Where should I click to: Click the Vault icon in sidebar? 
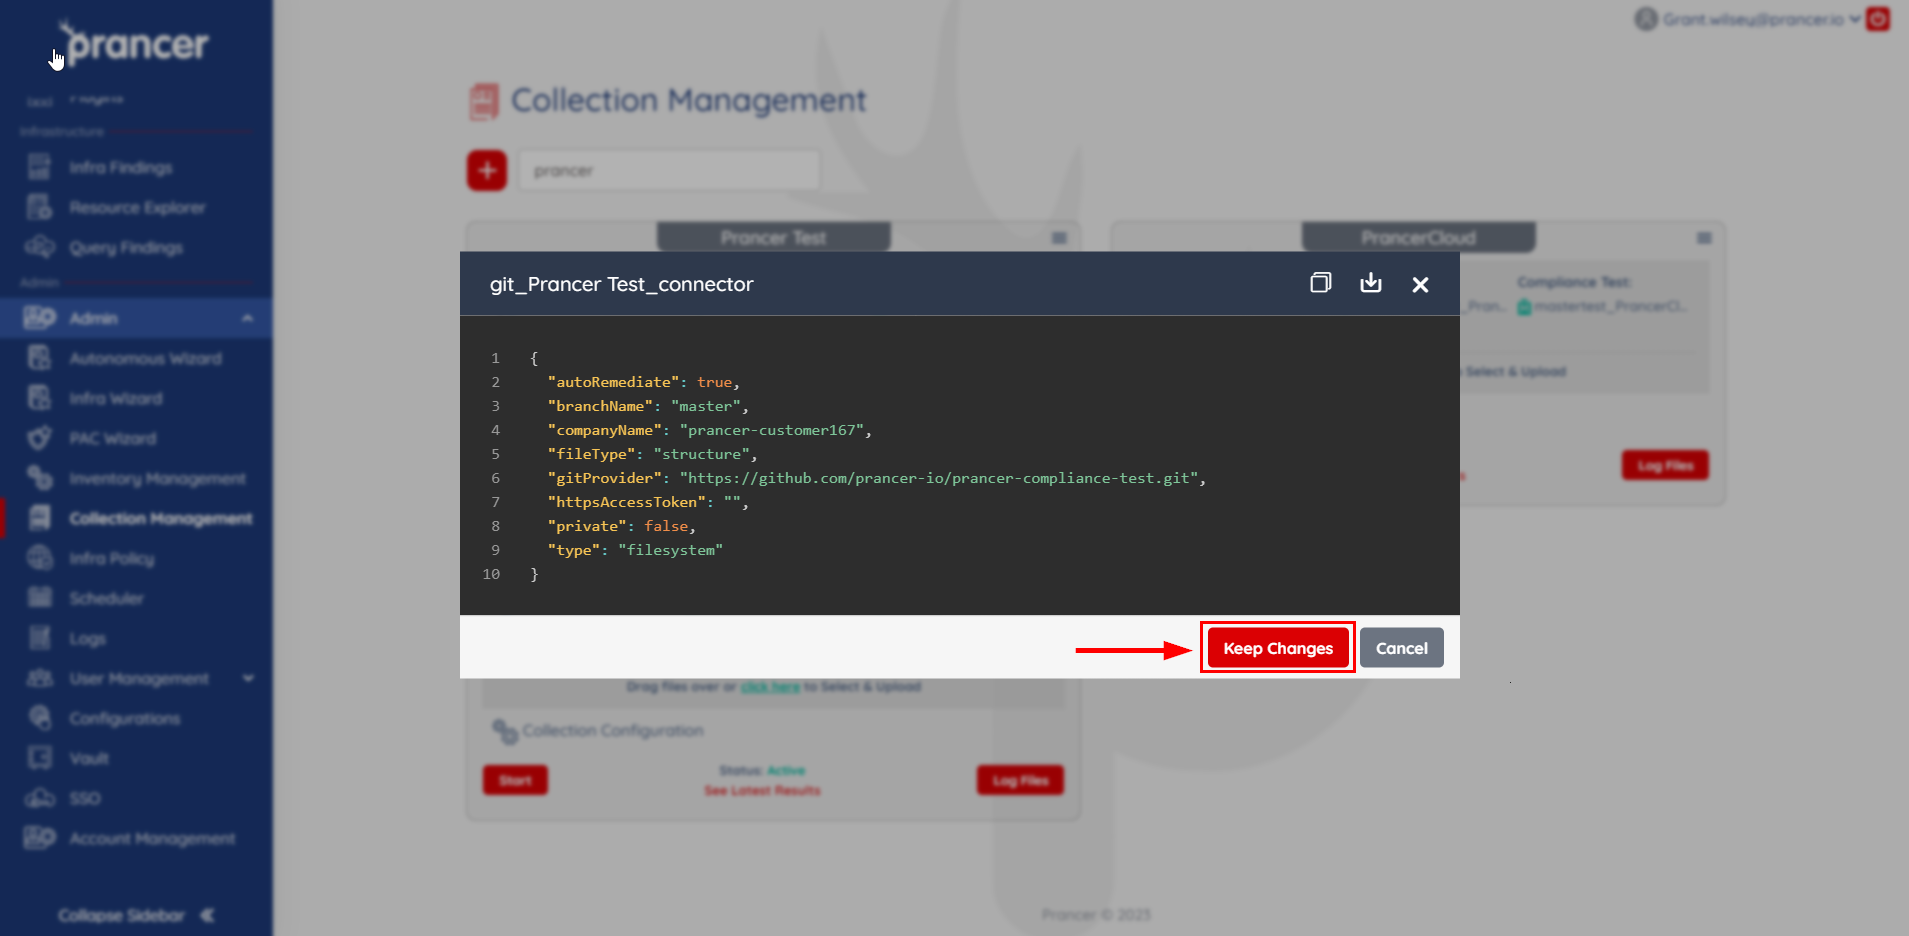pos(40,758)
